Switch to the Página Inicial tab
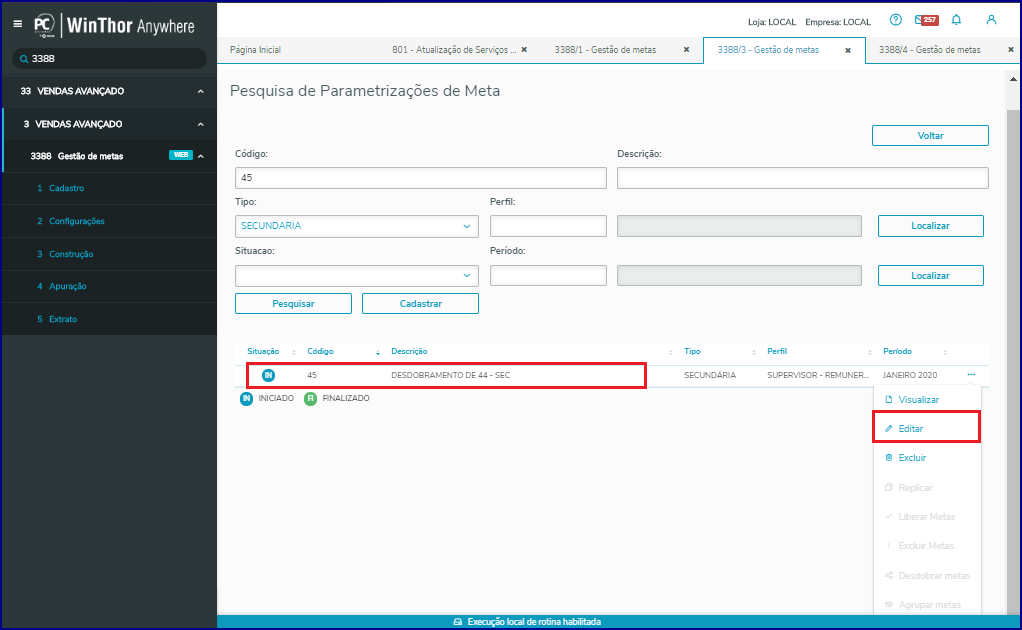 tap(256, 50)
